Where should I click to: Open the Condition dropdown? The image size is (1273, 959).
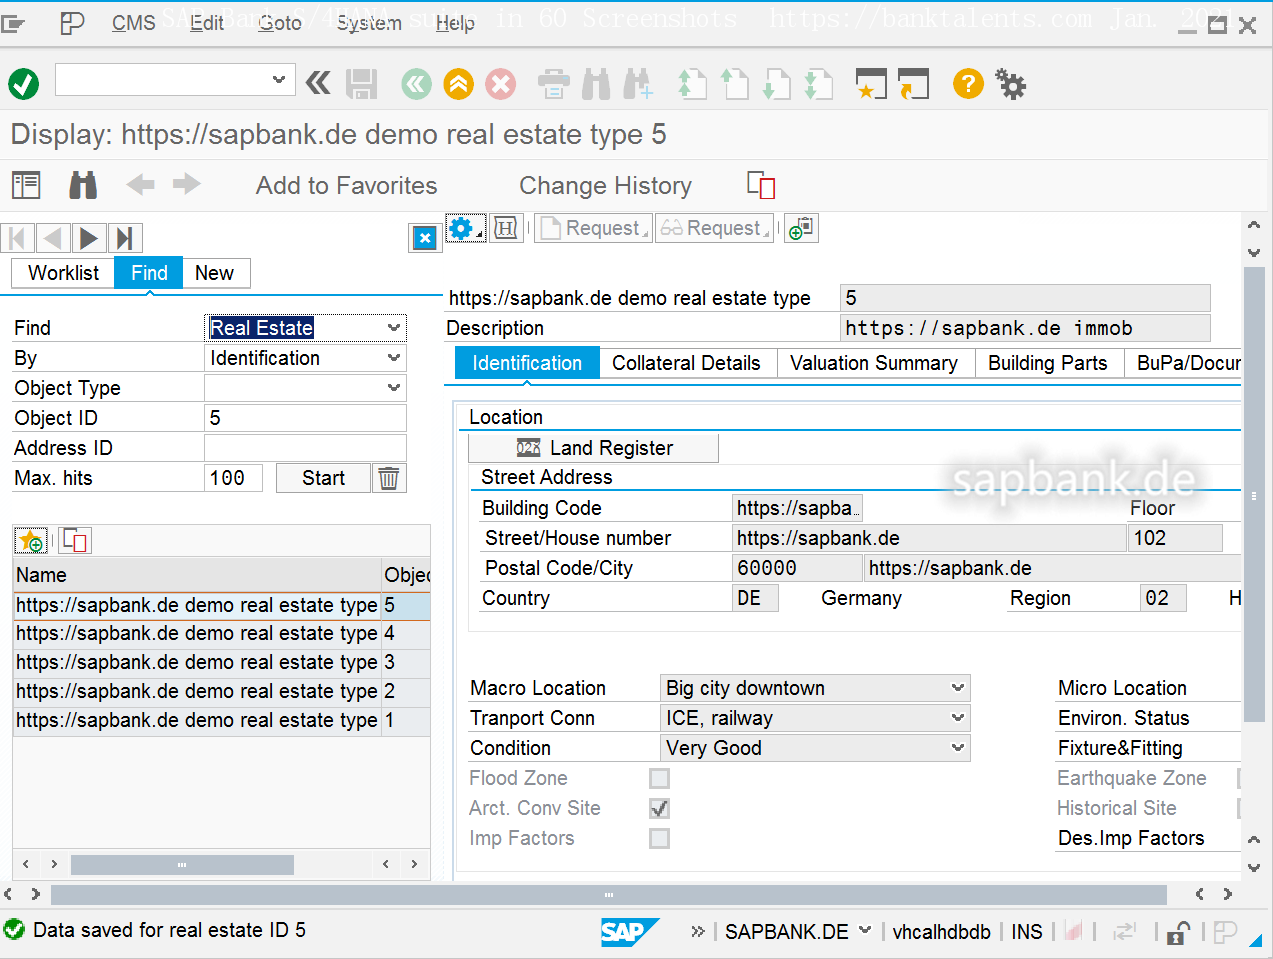958,748
